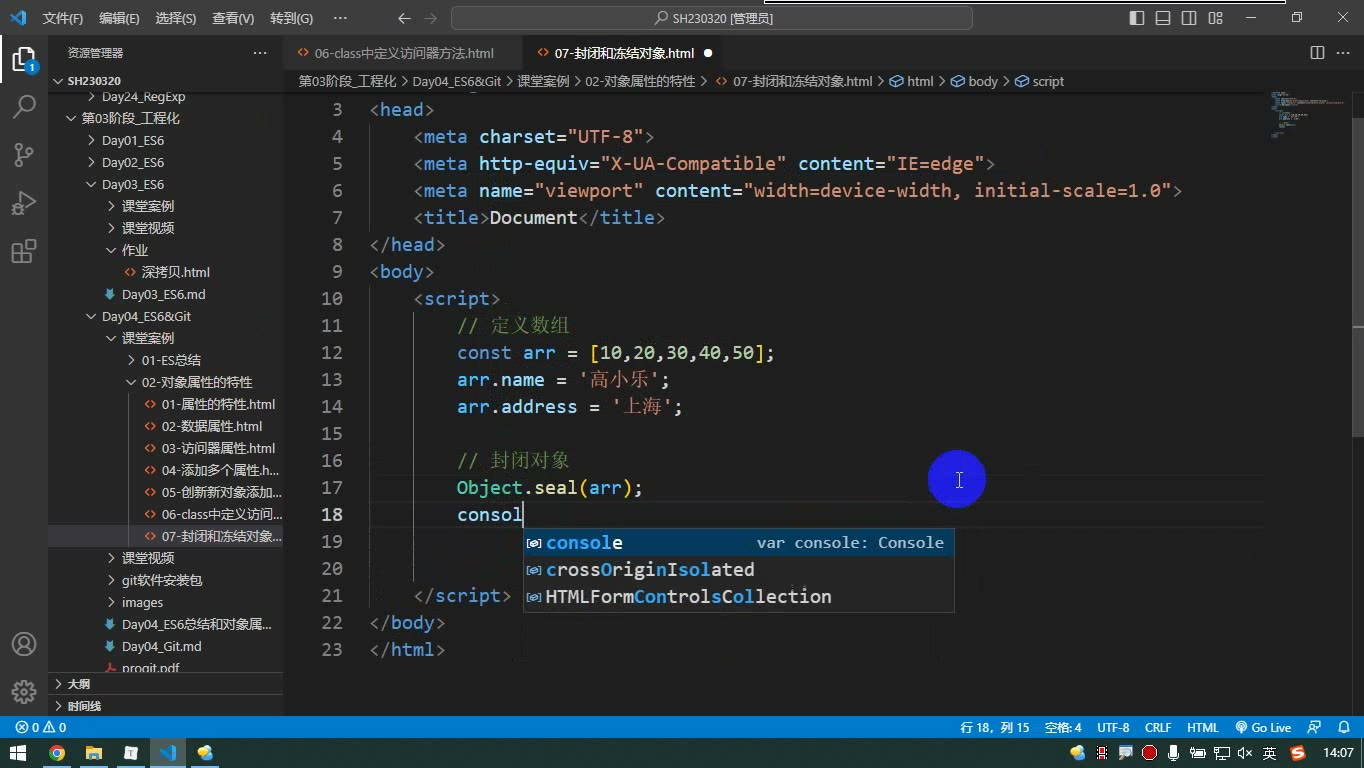The image size is (1364, 768).
Task: Click errors and warnings status indicator
Action: [41, 728]
